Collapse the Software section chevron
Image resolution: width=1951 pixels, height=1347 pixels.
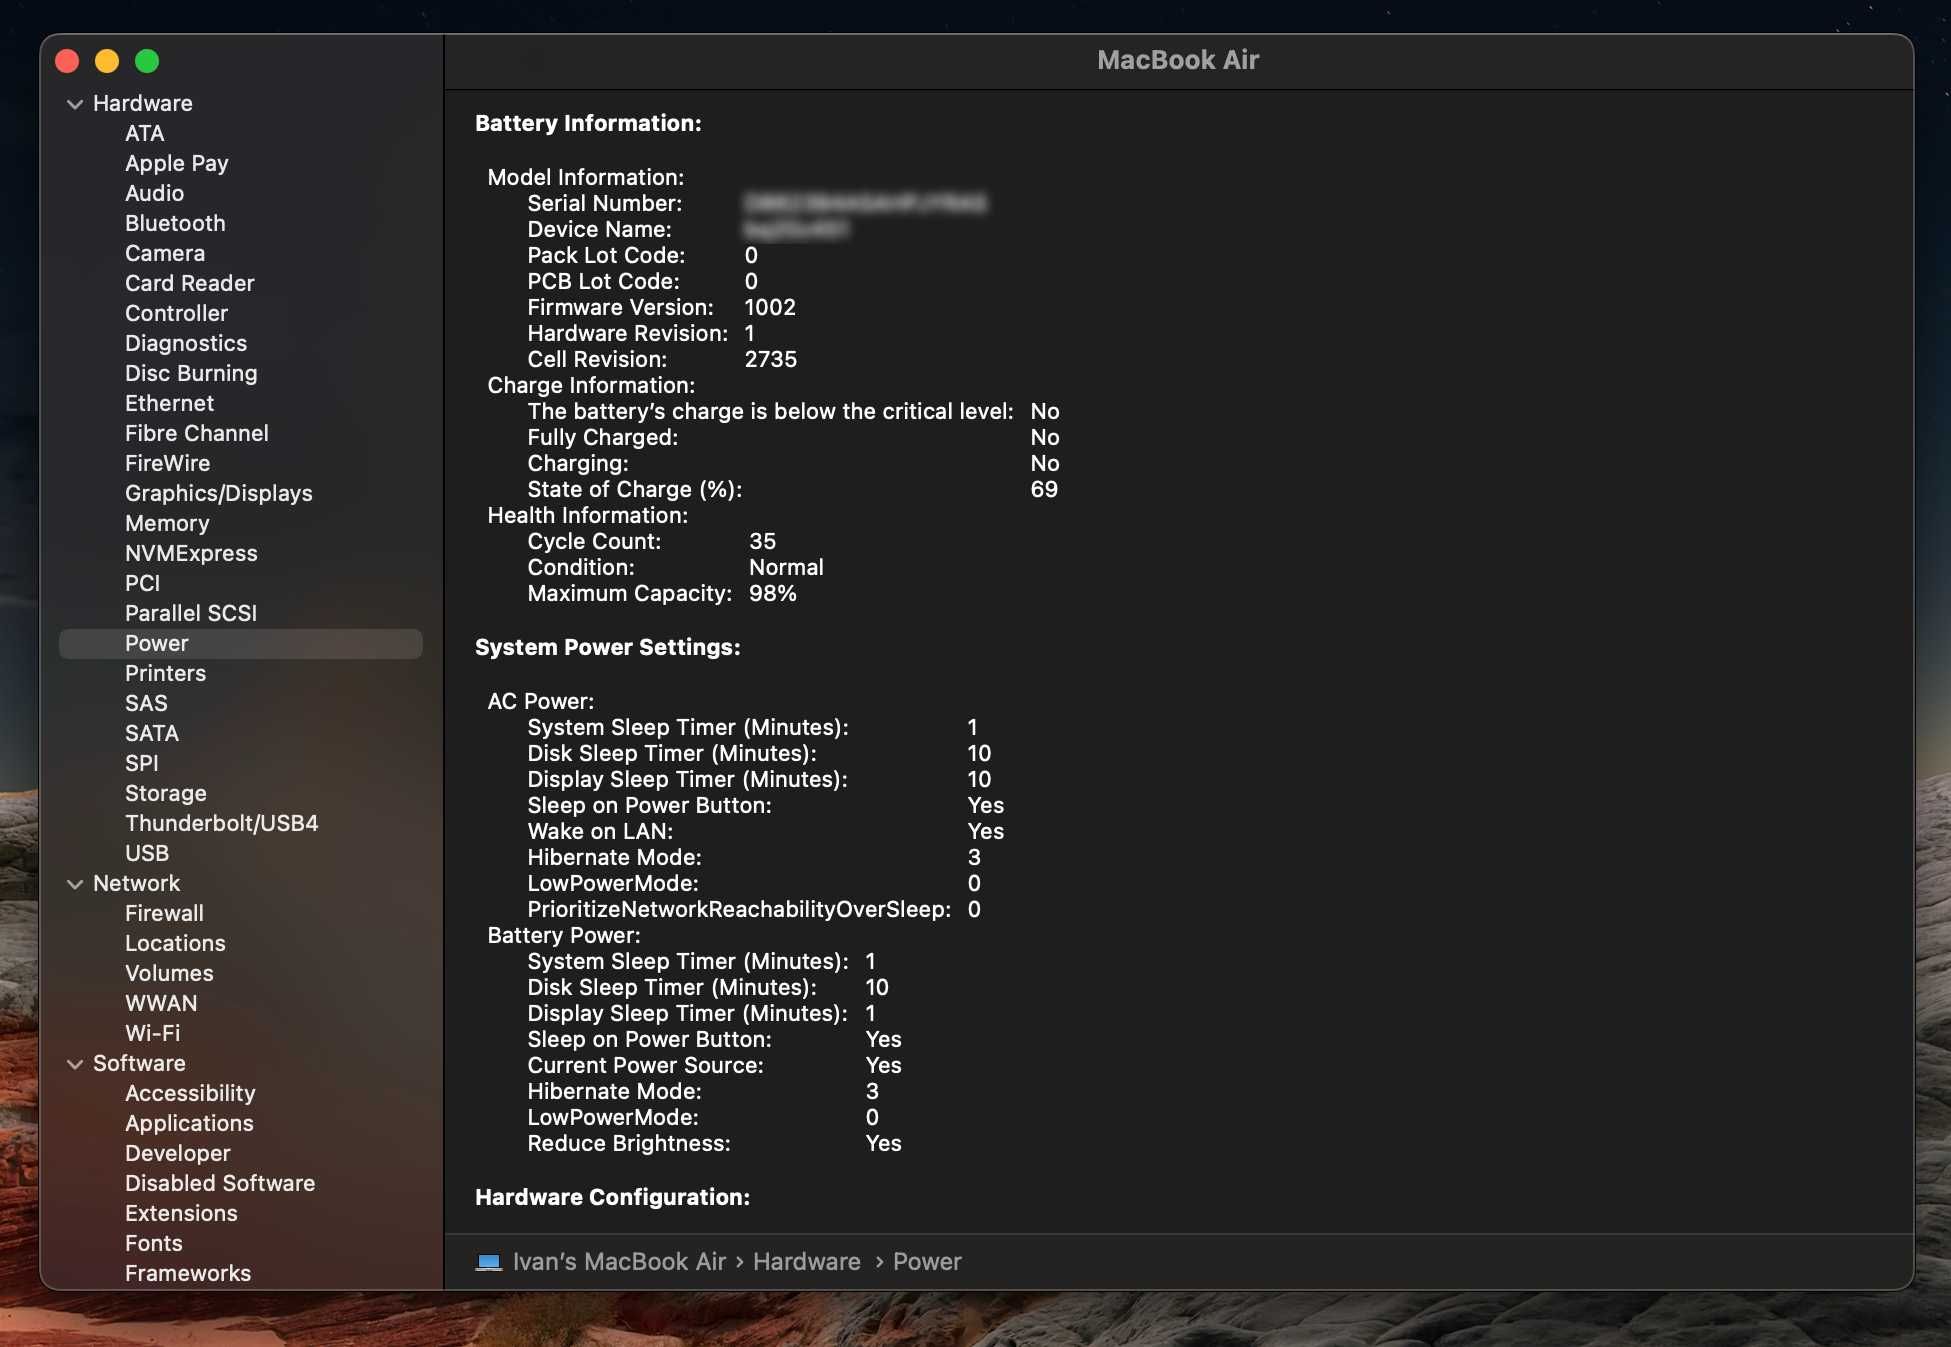(75, 1064)
